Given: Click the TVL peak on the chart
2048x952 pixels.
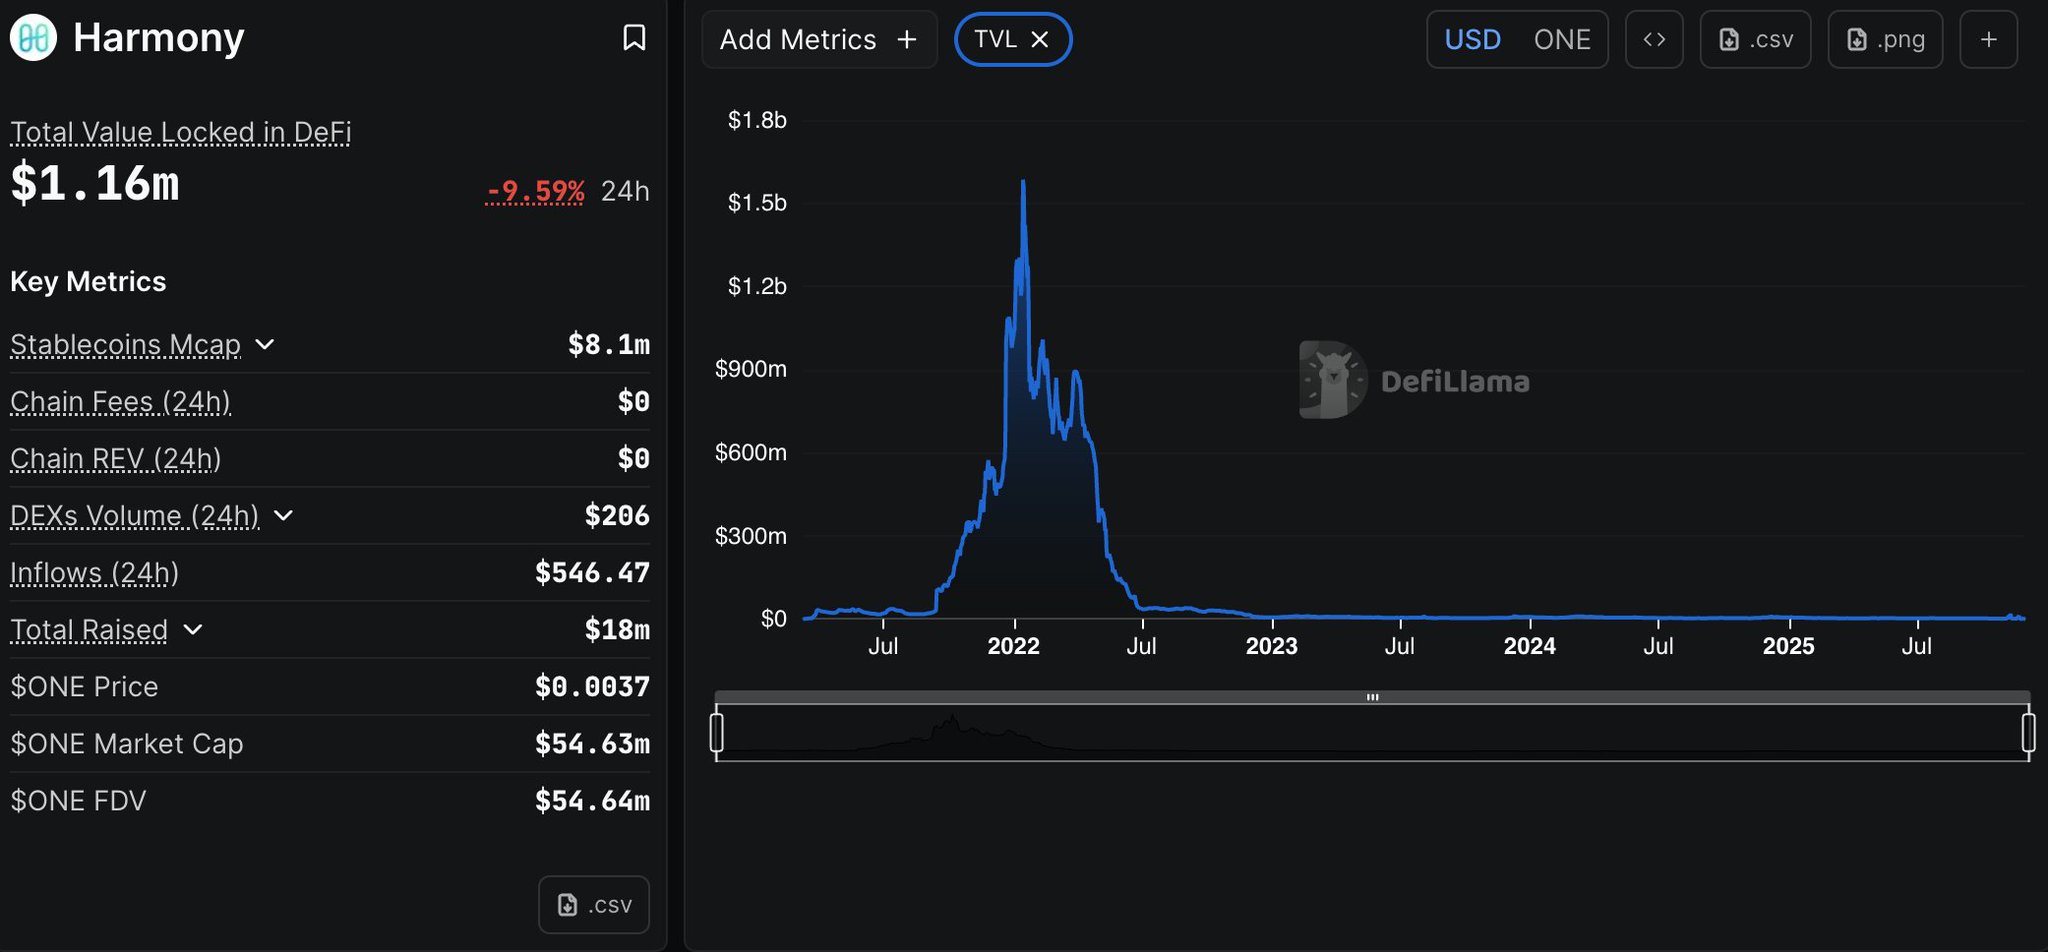Looking at the screenshot, I should click(x=1023, y=183).
